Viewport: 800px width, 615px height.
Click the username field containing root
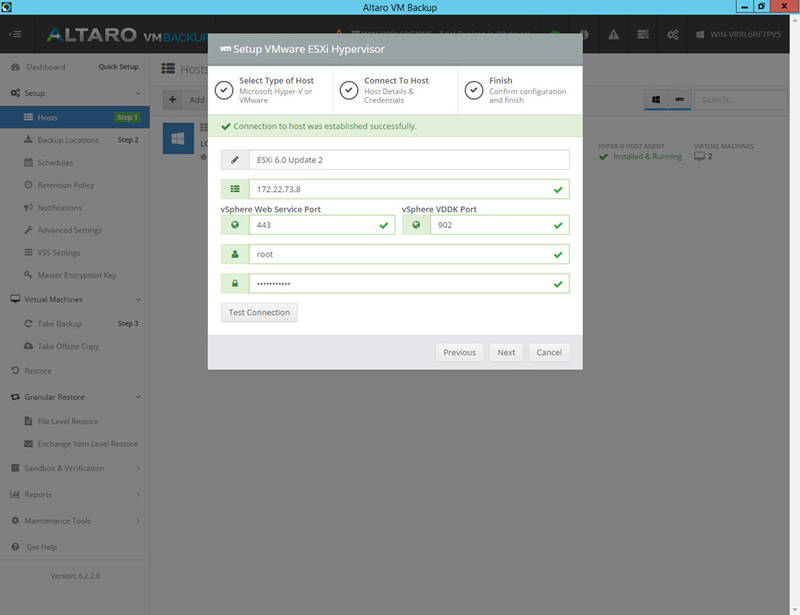[x=409, y=254]
